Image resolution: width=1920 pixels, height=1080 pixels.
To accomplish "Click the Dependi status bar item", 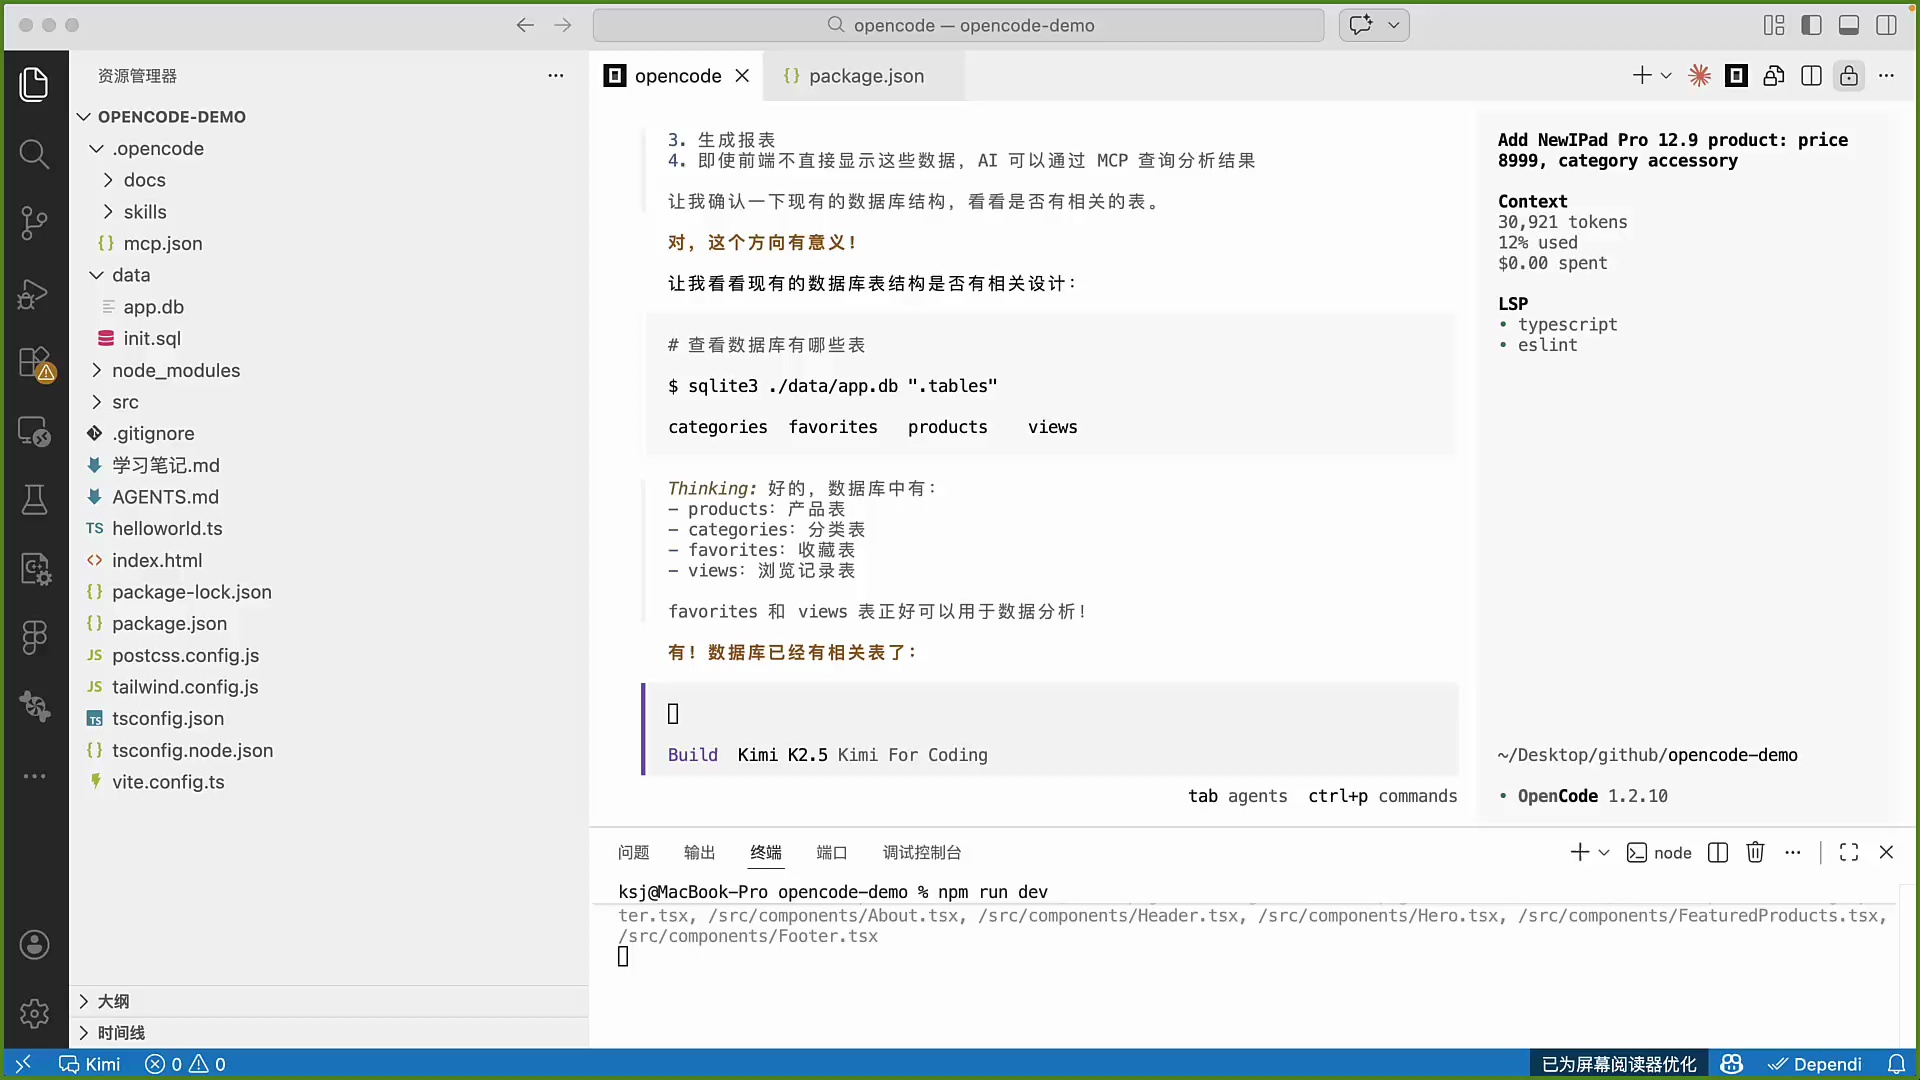I will (x=1814, y=1064).
